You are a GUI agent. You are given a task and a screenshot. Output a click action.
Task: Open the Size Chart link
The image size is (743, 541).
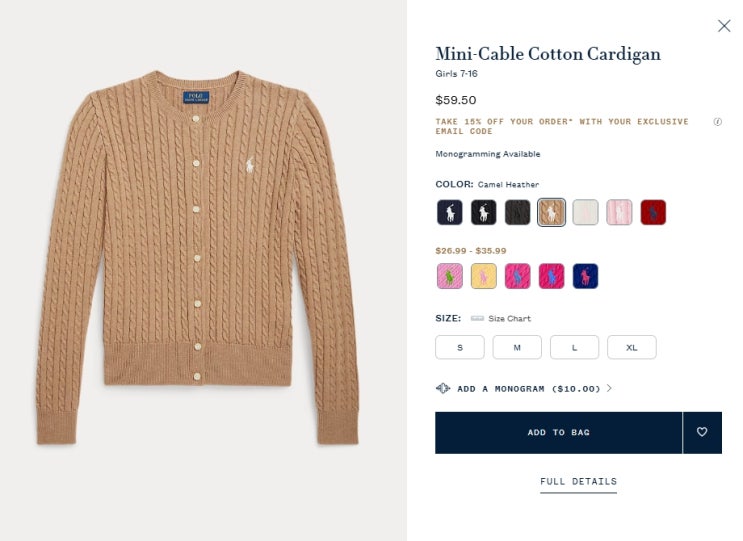510,318
